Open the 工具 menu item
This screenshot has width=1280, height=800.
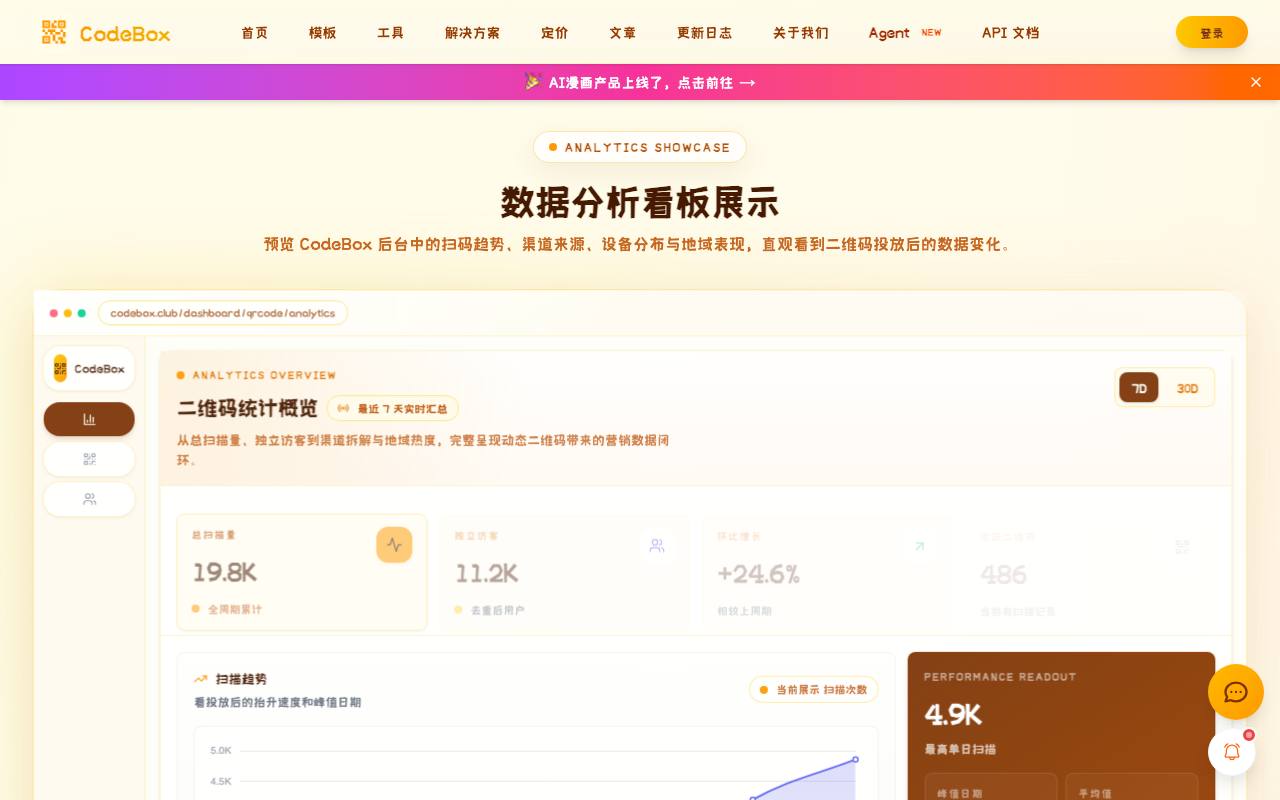click(x=391, y=32)
